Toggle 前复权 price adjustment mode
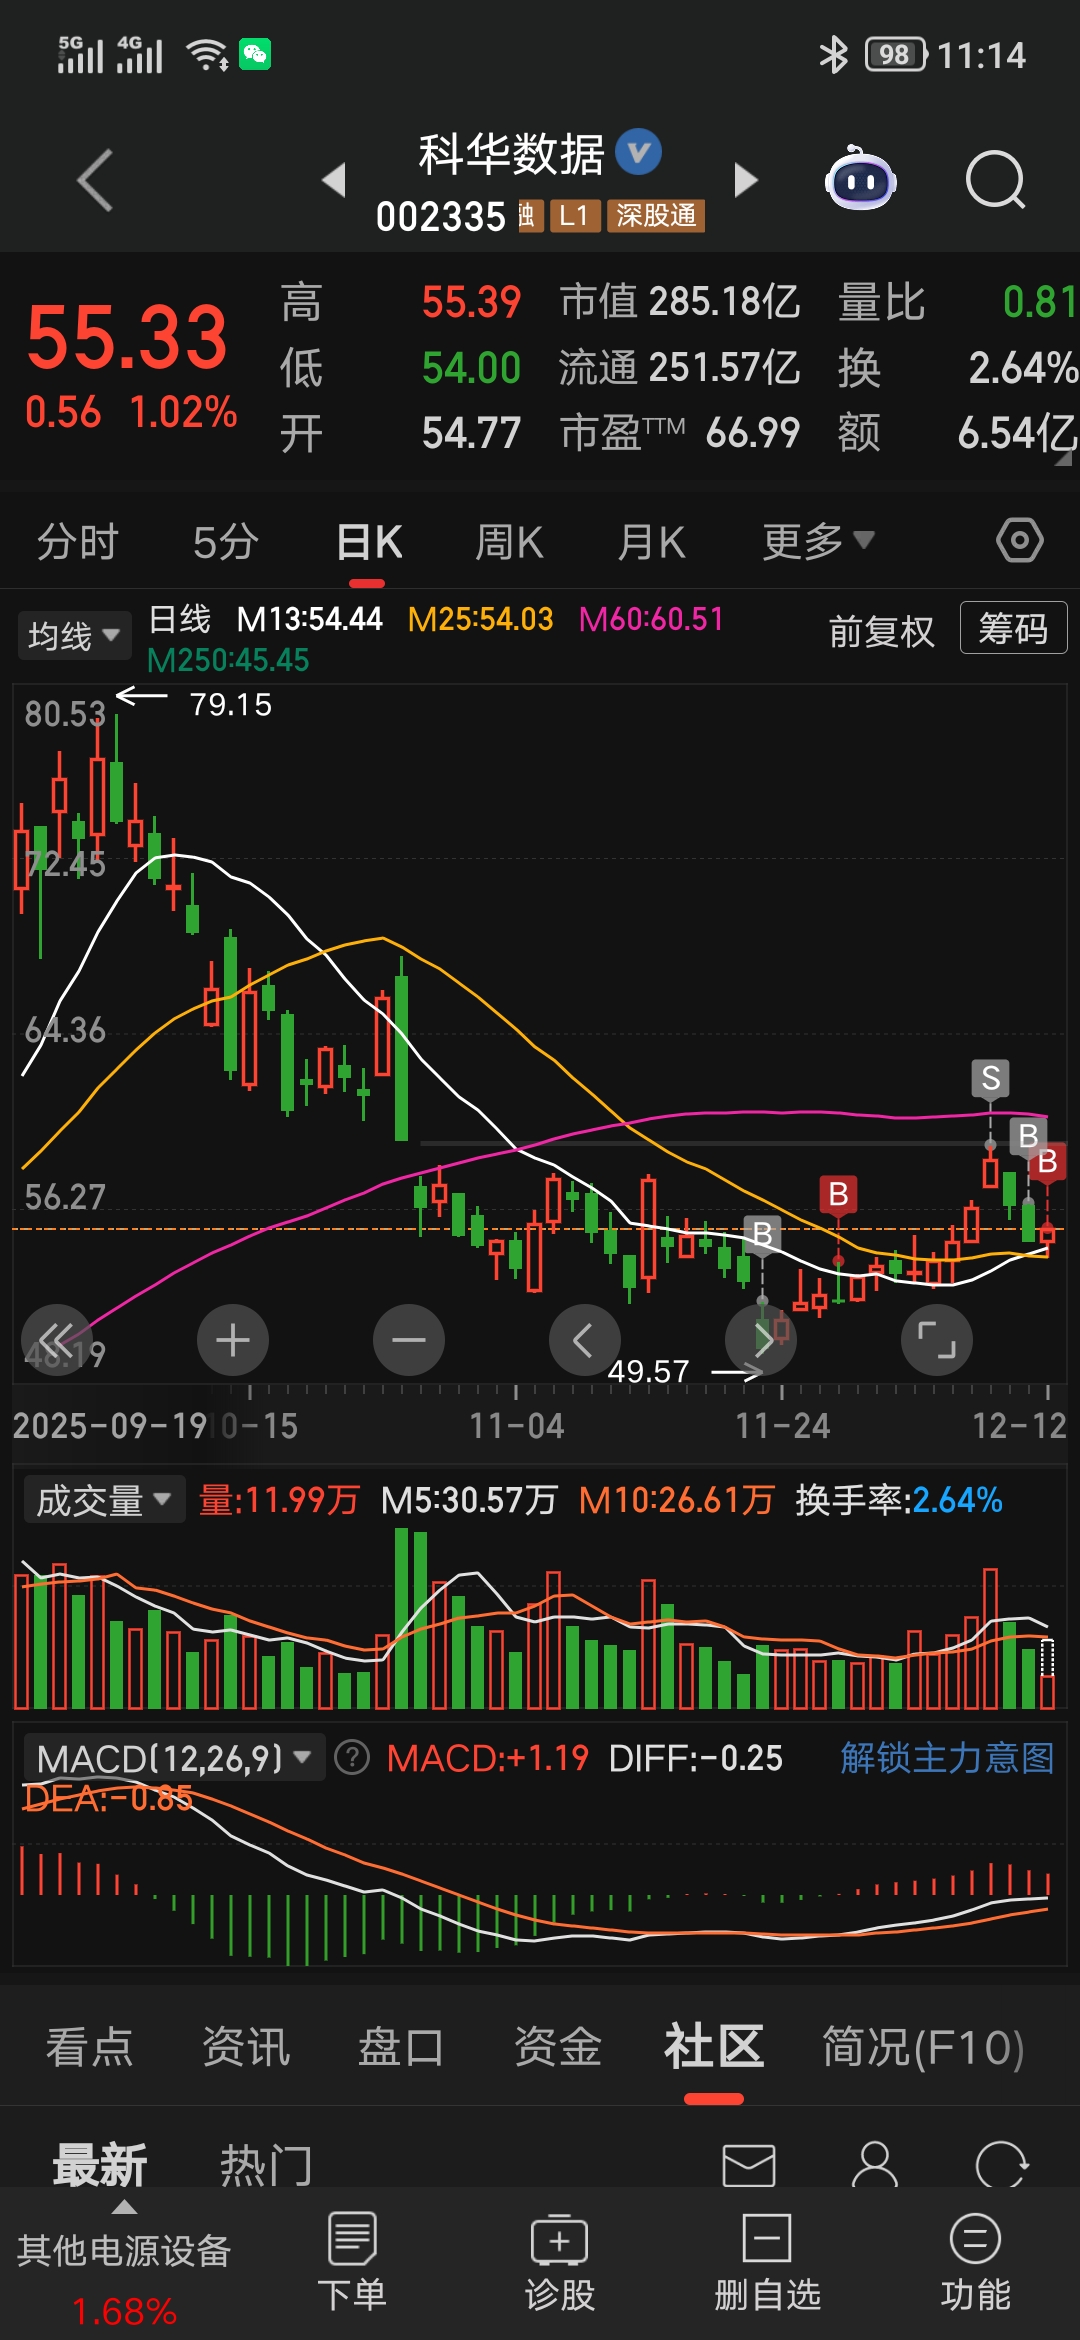The width and height of the screenshot is (1080, 2340). click(x=881, y=631)
